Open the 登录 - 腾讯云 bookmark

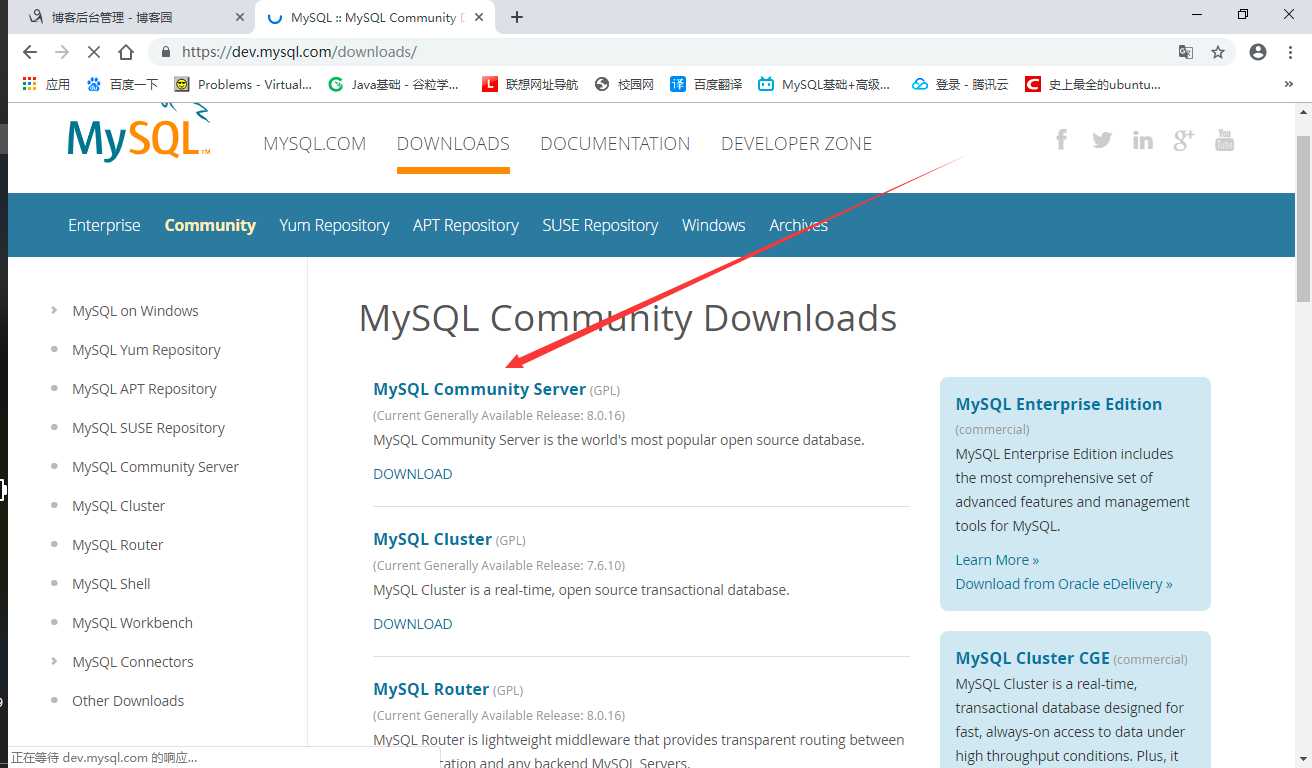960,84
